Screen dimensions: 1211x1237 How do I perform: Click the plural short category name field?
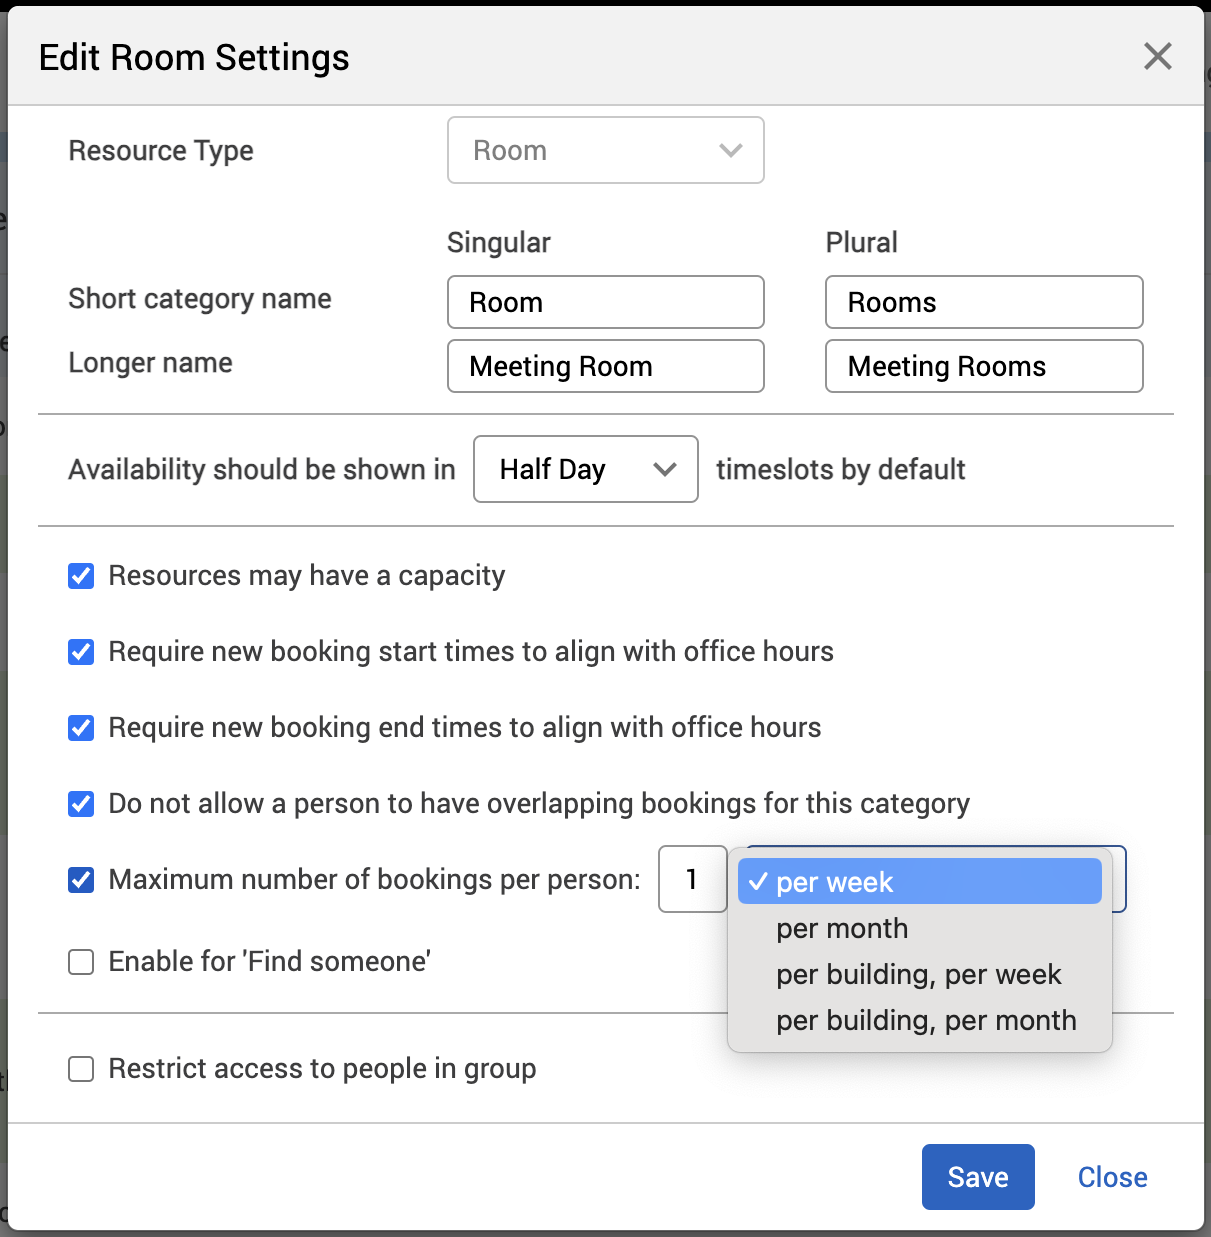click(983, 302)
